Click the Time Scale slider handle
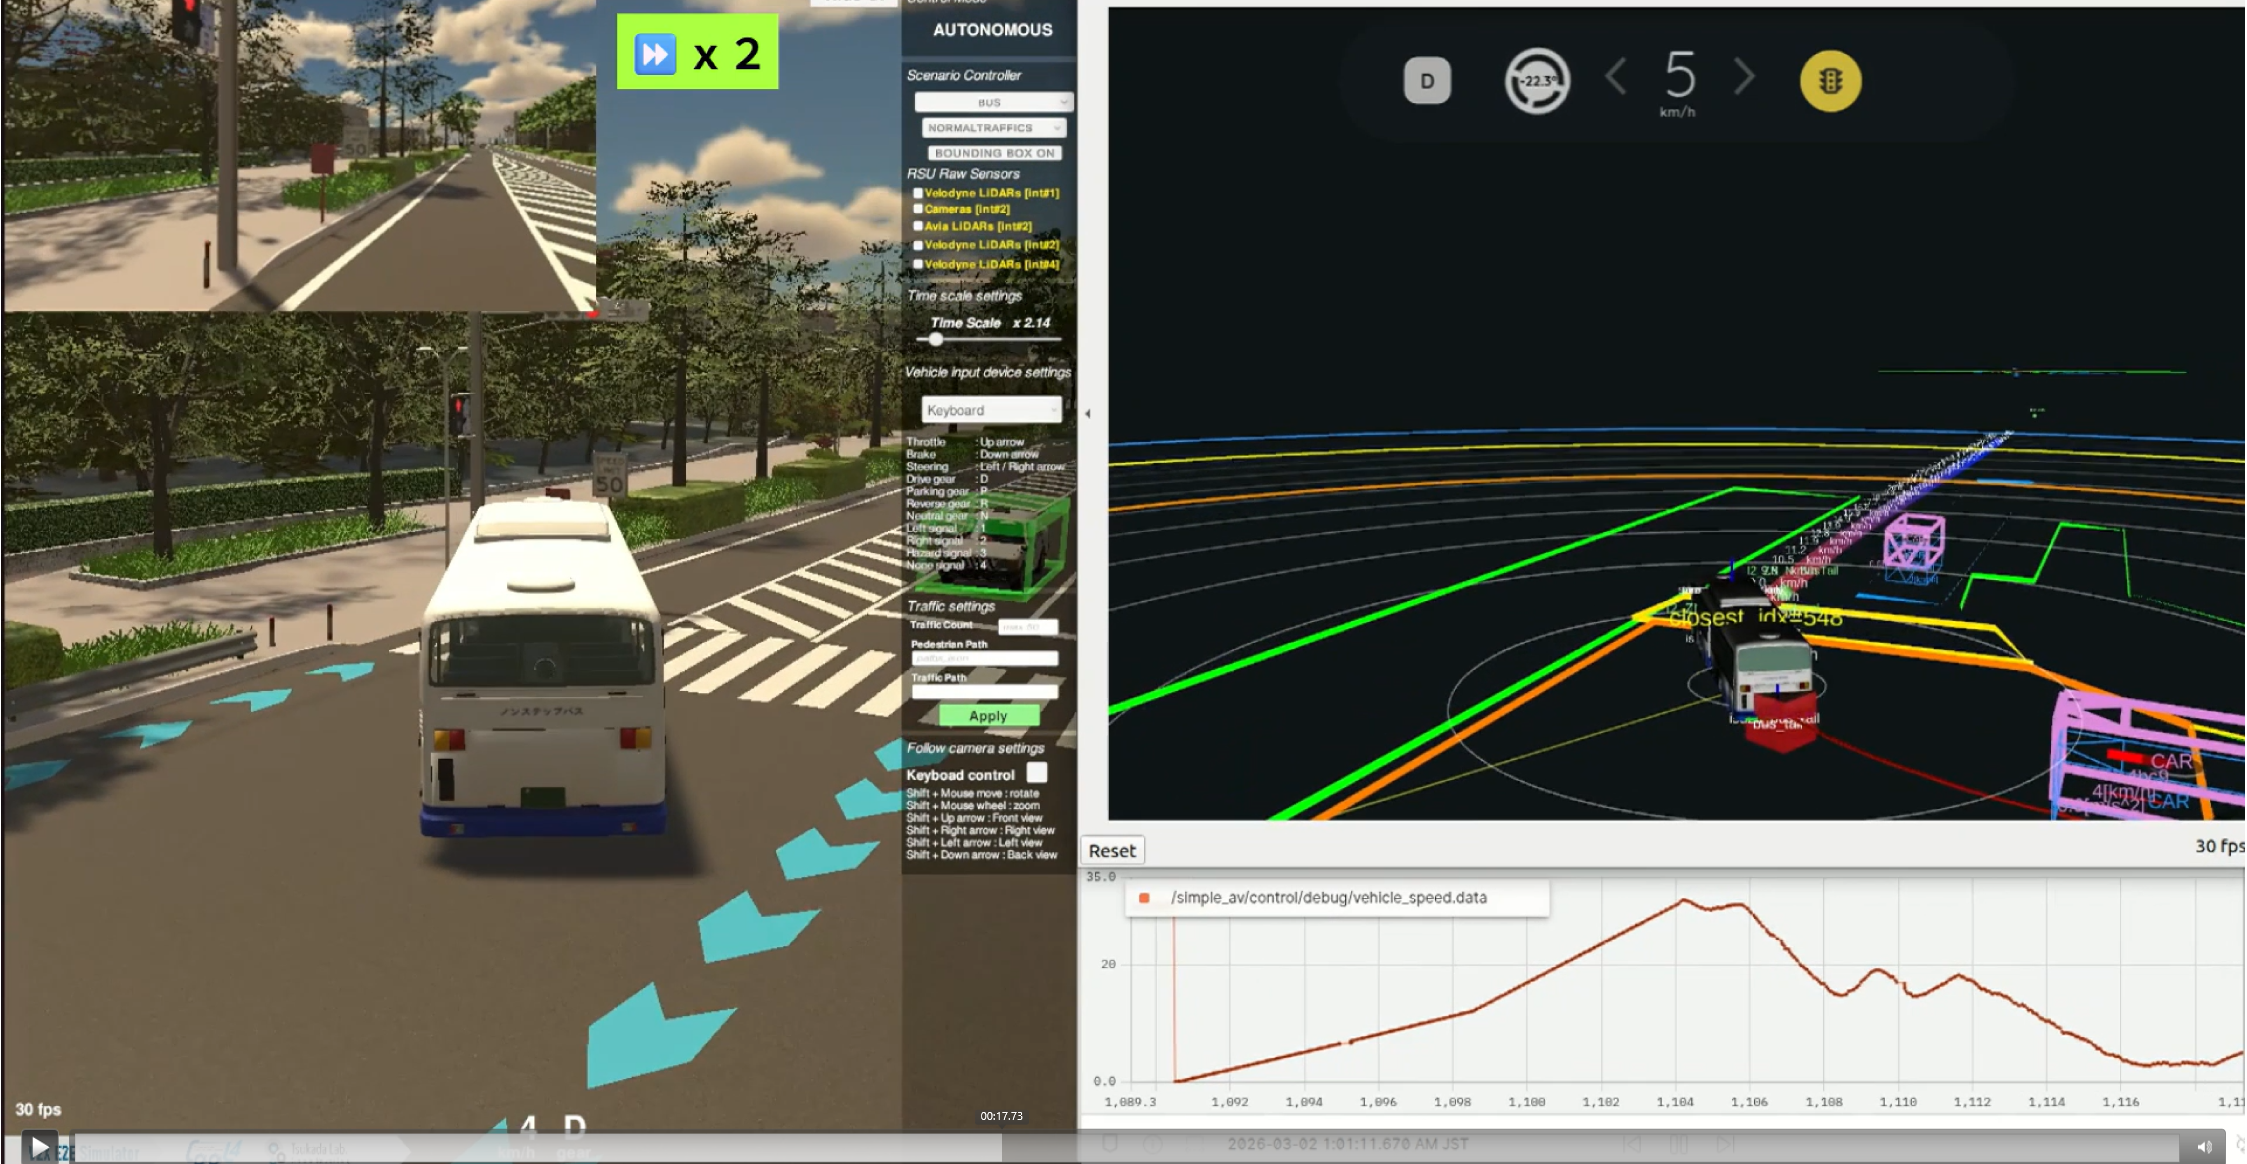This screenshot has width=2247, height=1164. [x=936, y=339]
